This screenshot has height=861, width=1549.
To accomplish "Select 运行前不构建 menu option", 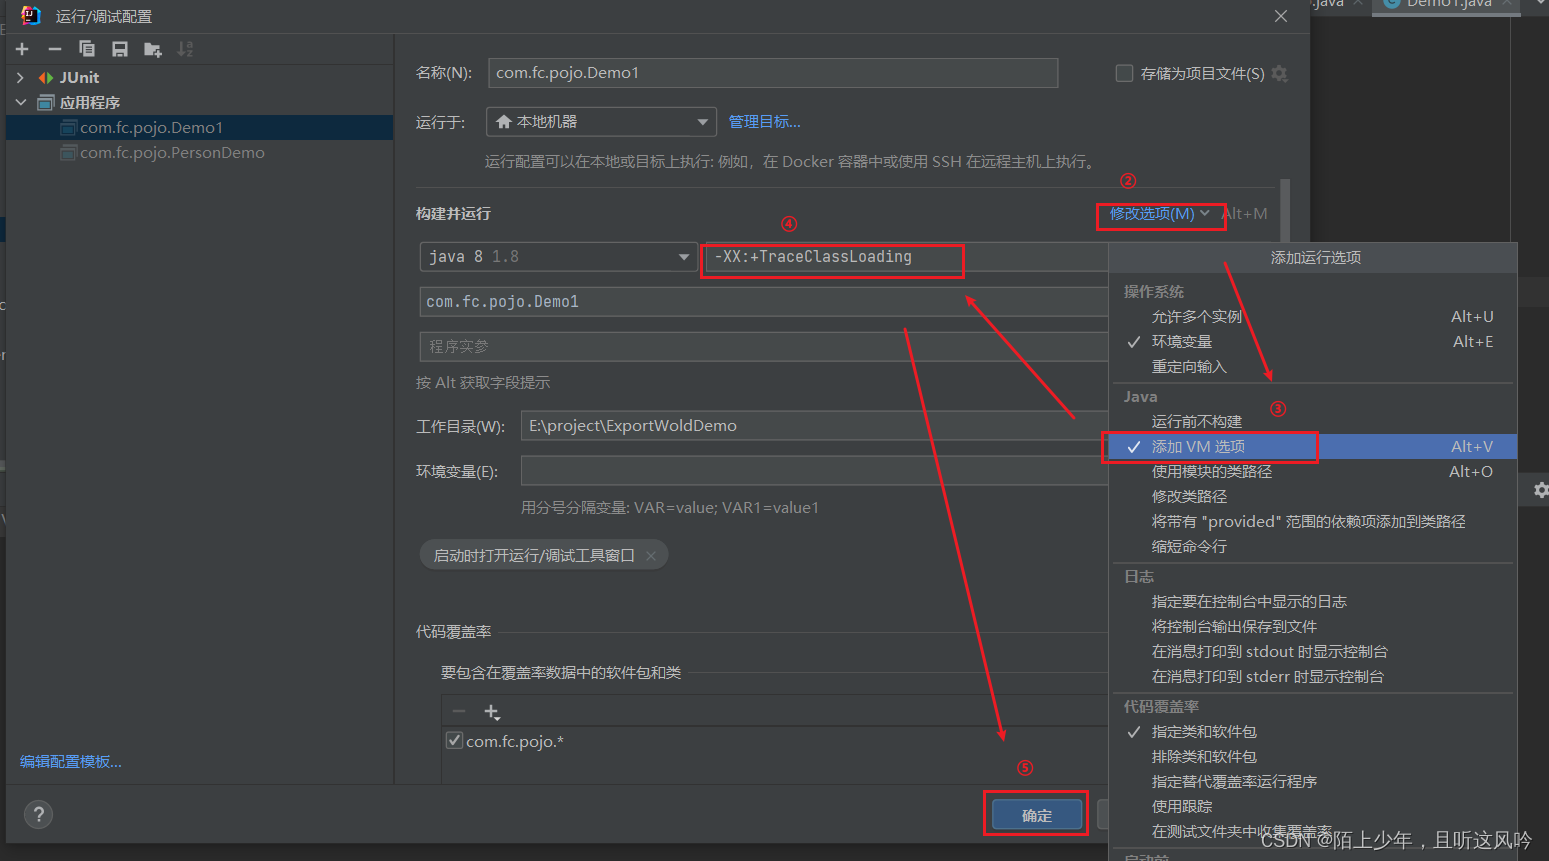I will [x=1313, y=422].
